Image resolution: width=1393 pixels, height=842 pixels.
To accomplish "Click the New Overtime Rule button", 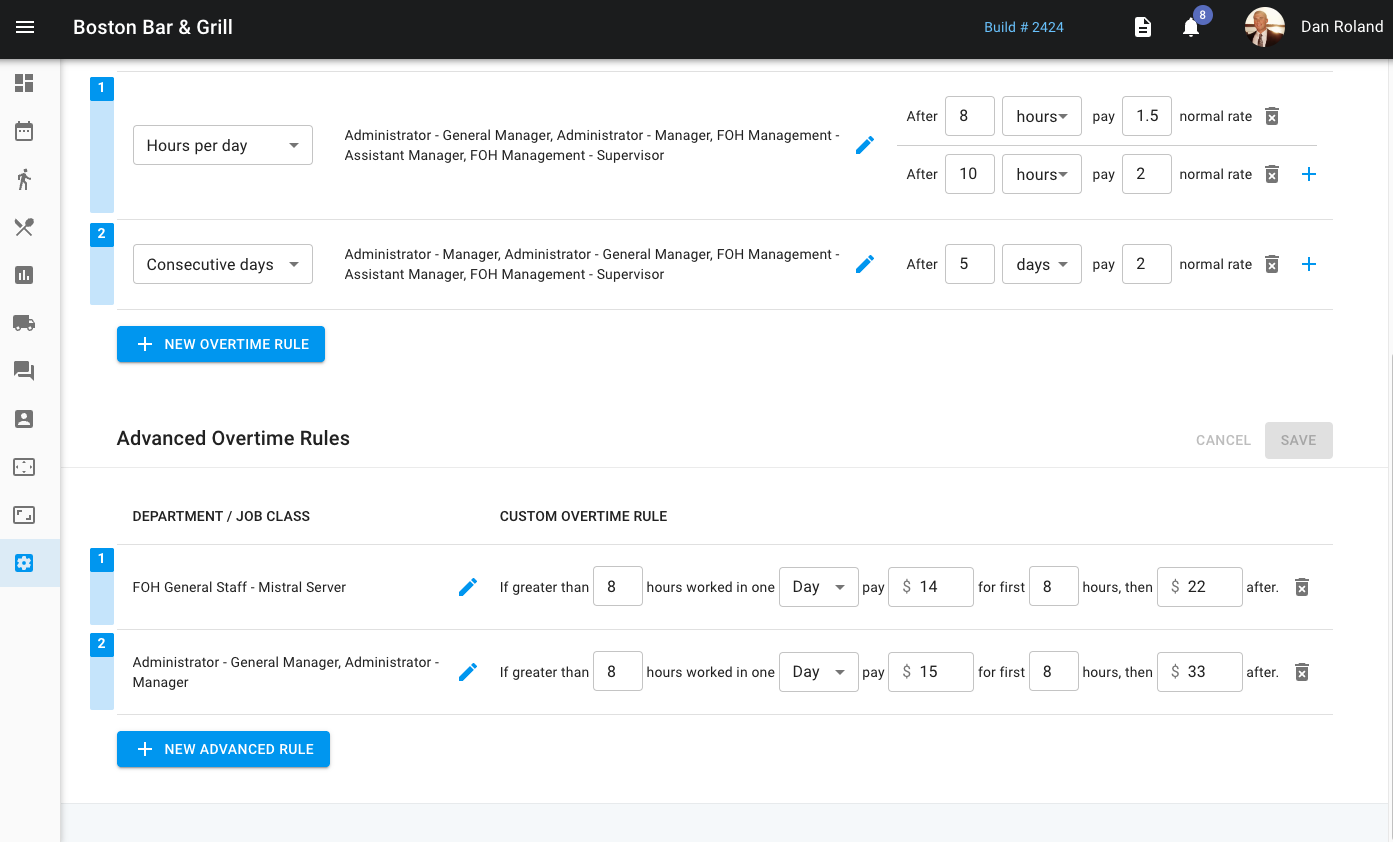I will coord(221,344).
